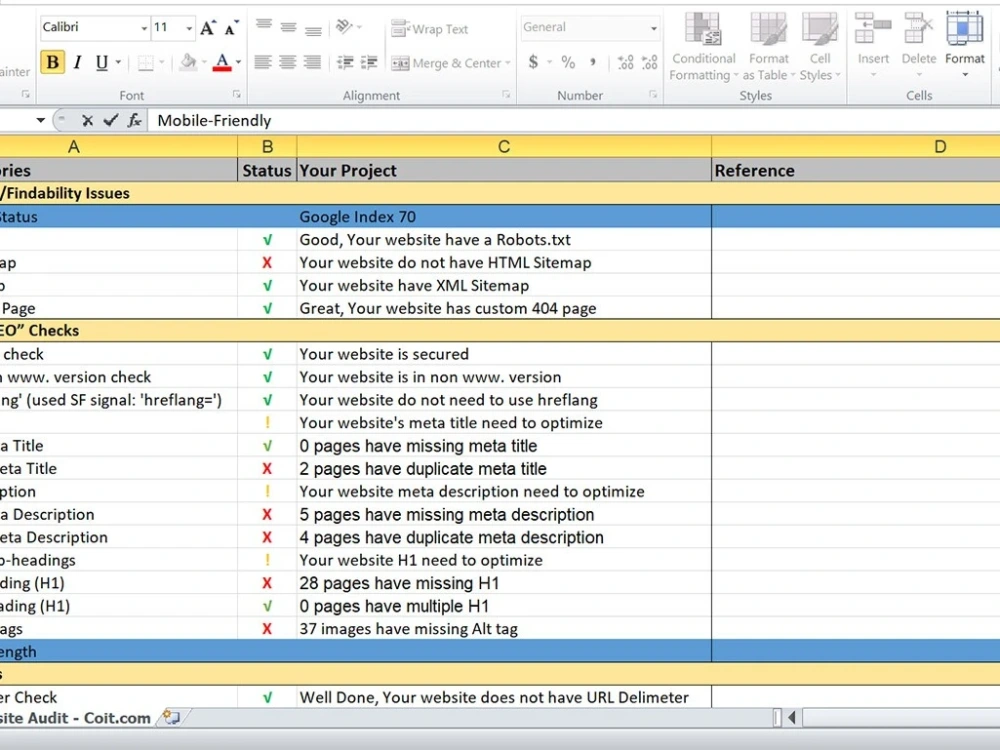Click Merge & Center button

pos(446,63)
